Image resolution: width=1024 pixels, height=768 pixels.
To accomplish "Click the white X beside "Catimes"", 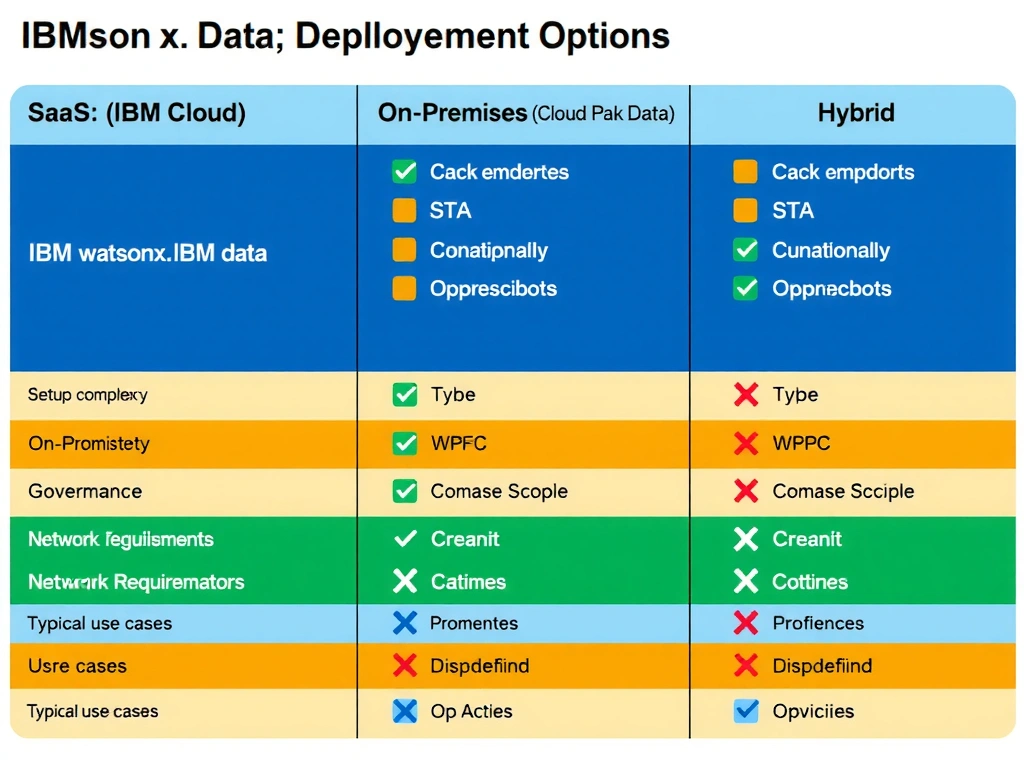I will click(405, 581).
